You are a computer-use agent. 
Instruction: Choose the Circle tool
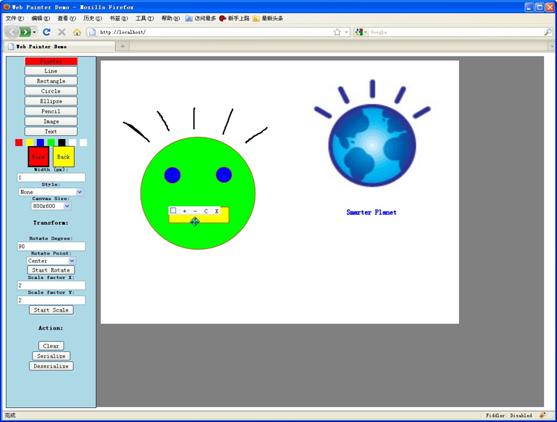coord(51,91)
